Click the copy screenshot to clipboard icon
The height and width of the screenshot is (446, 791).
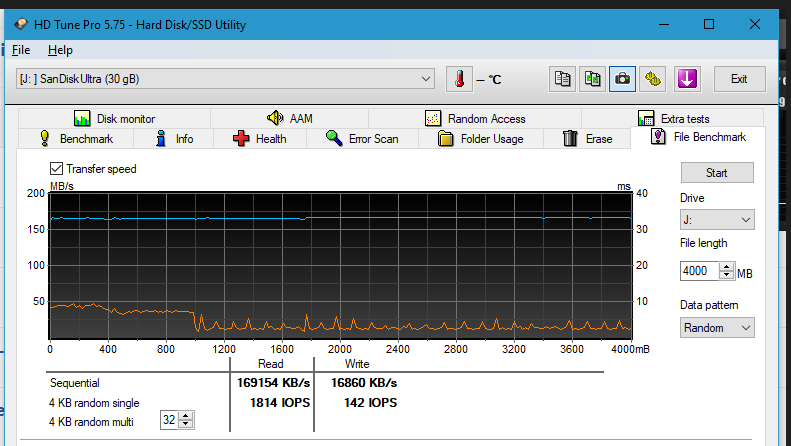[x=592, y=79]
